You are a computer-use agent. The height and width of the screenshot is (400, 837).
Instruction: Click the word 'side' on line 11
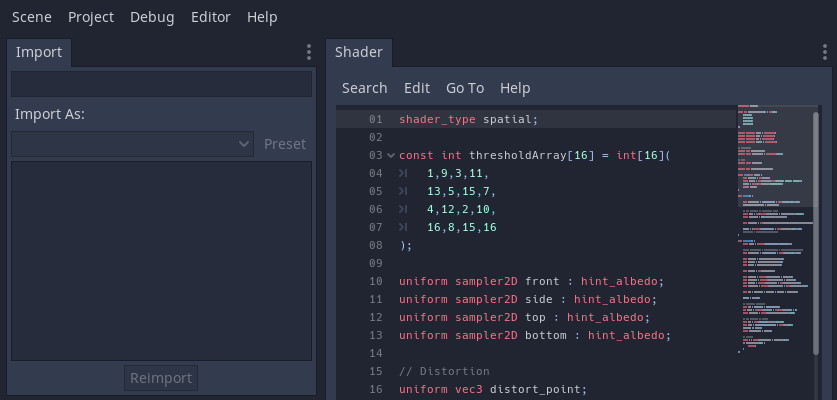539,300
